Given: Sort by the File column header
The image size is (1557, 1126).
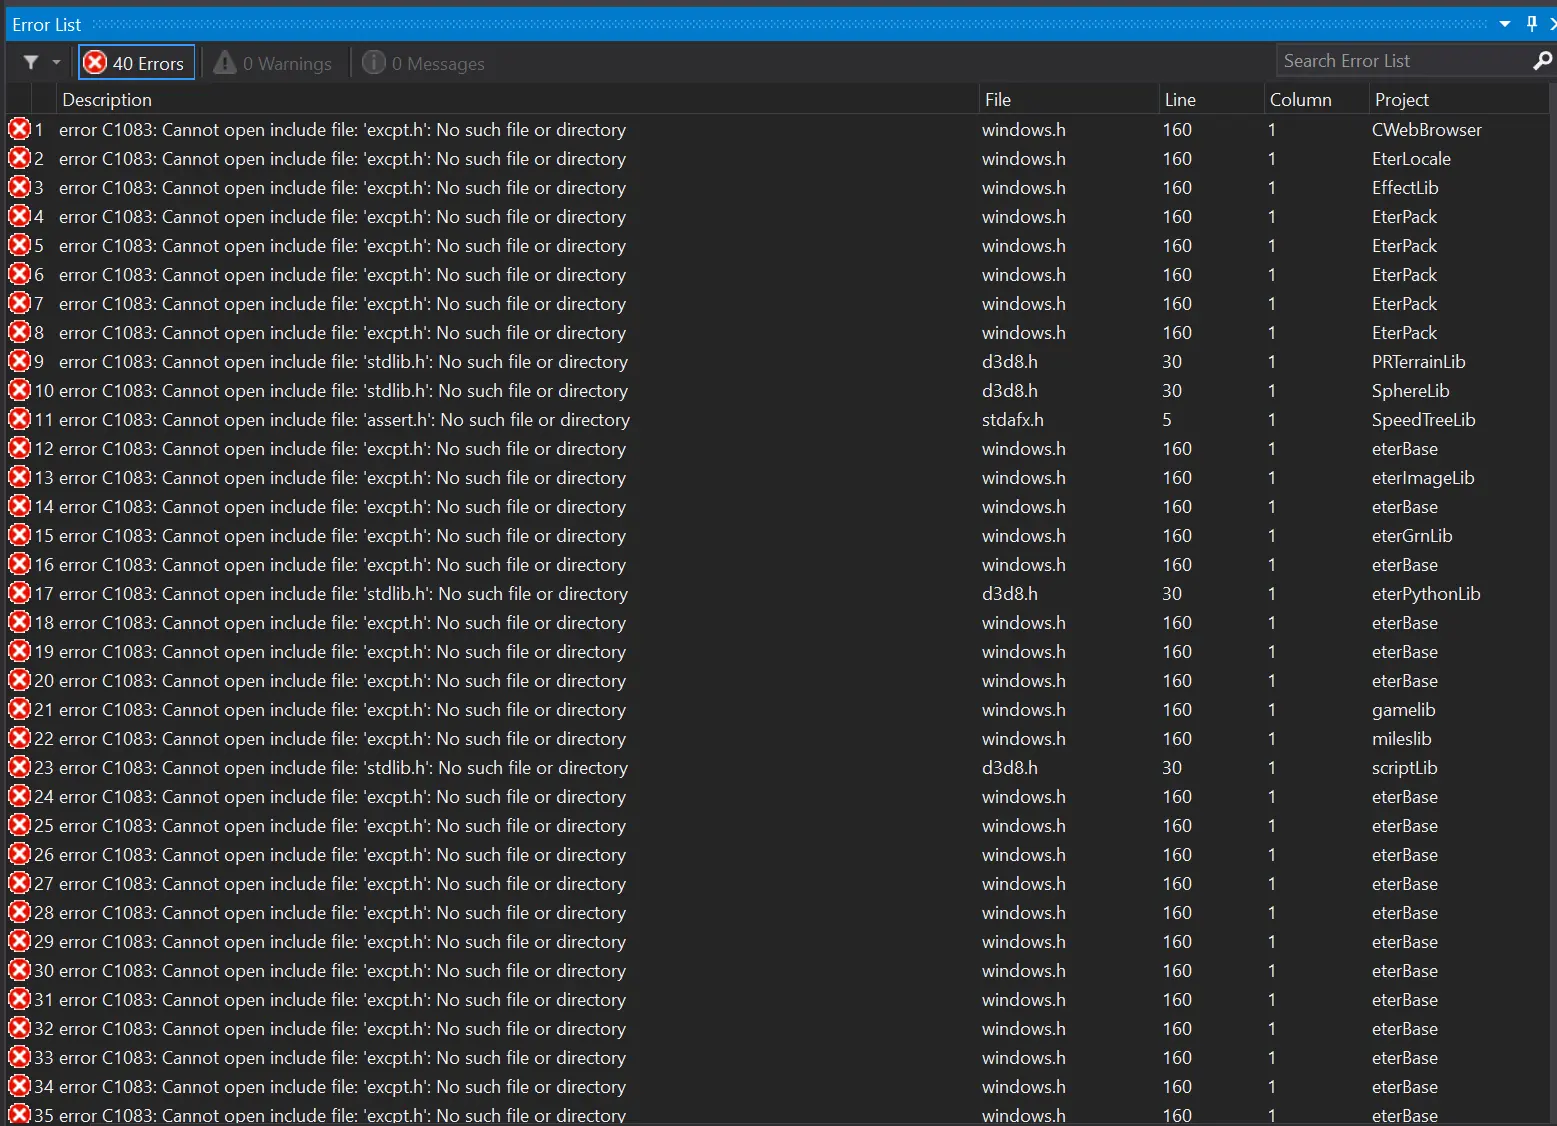Looking at the screenshot, I should [998, 99].
